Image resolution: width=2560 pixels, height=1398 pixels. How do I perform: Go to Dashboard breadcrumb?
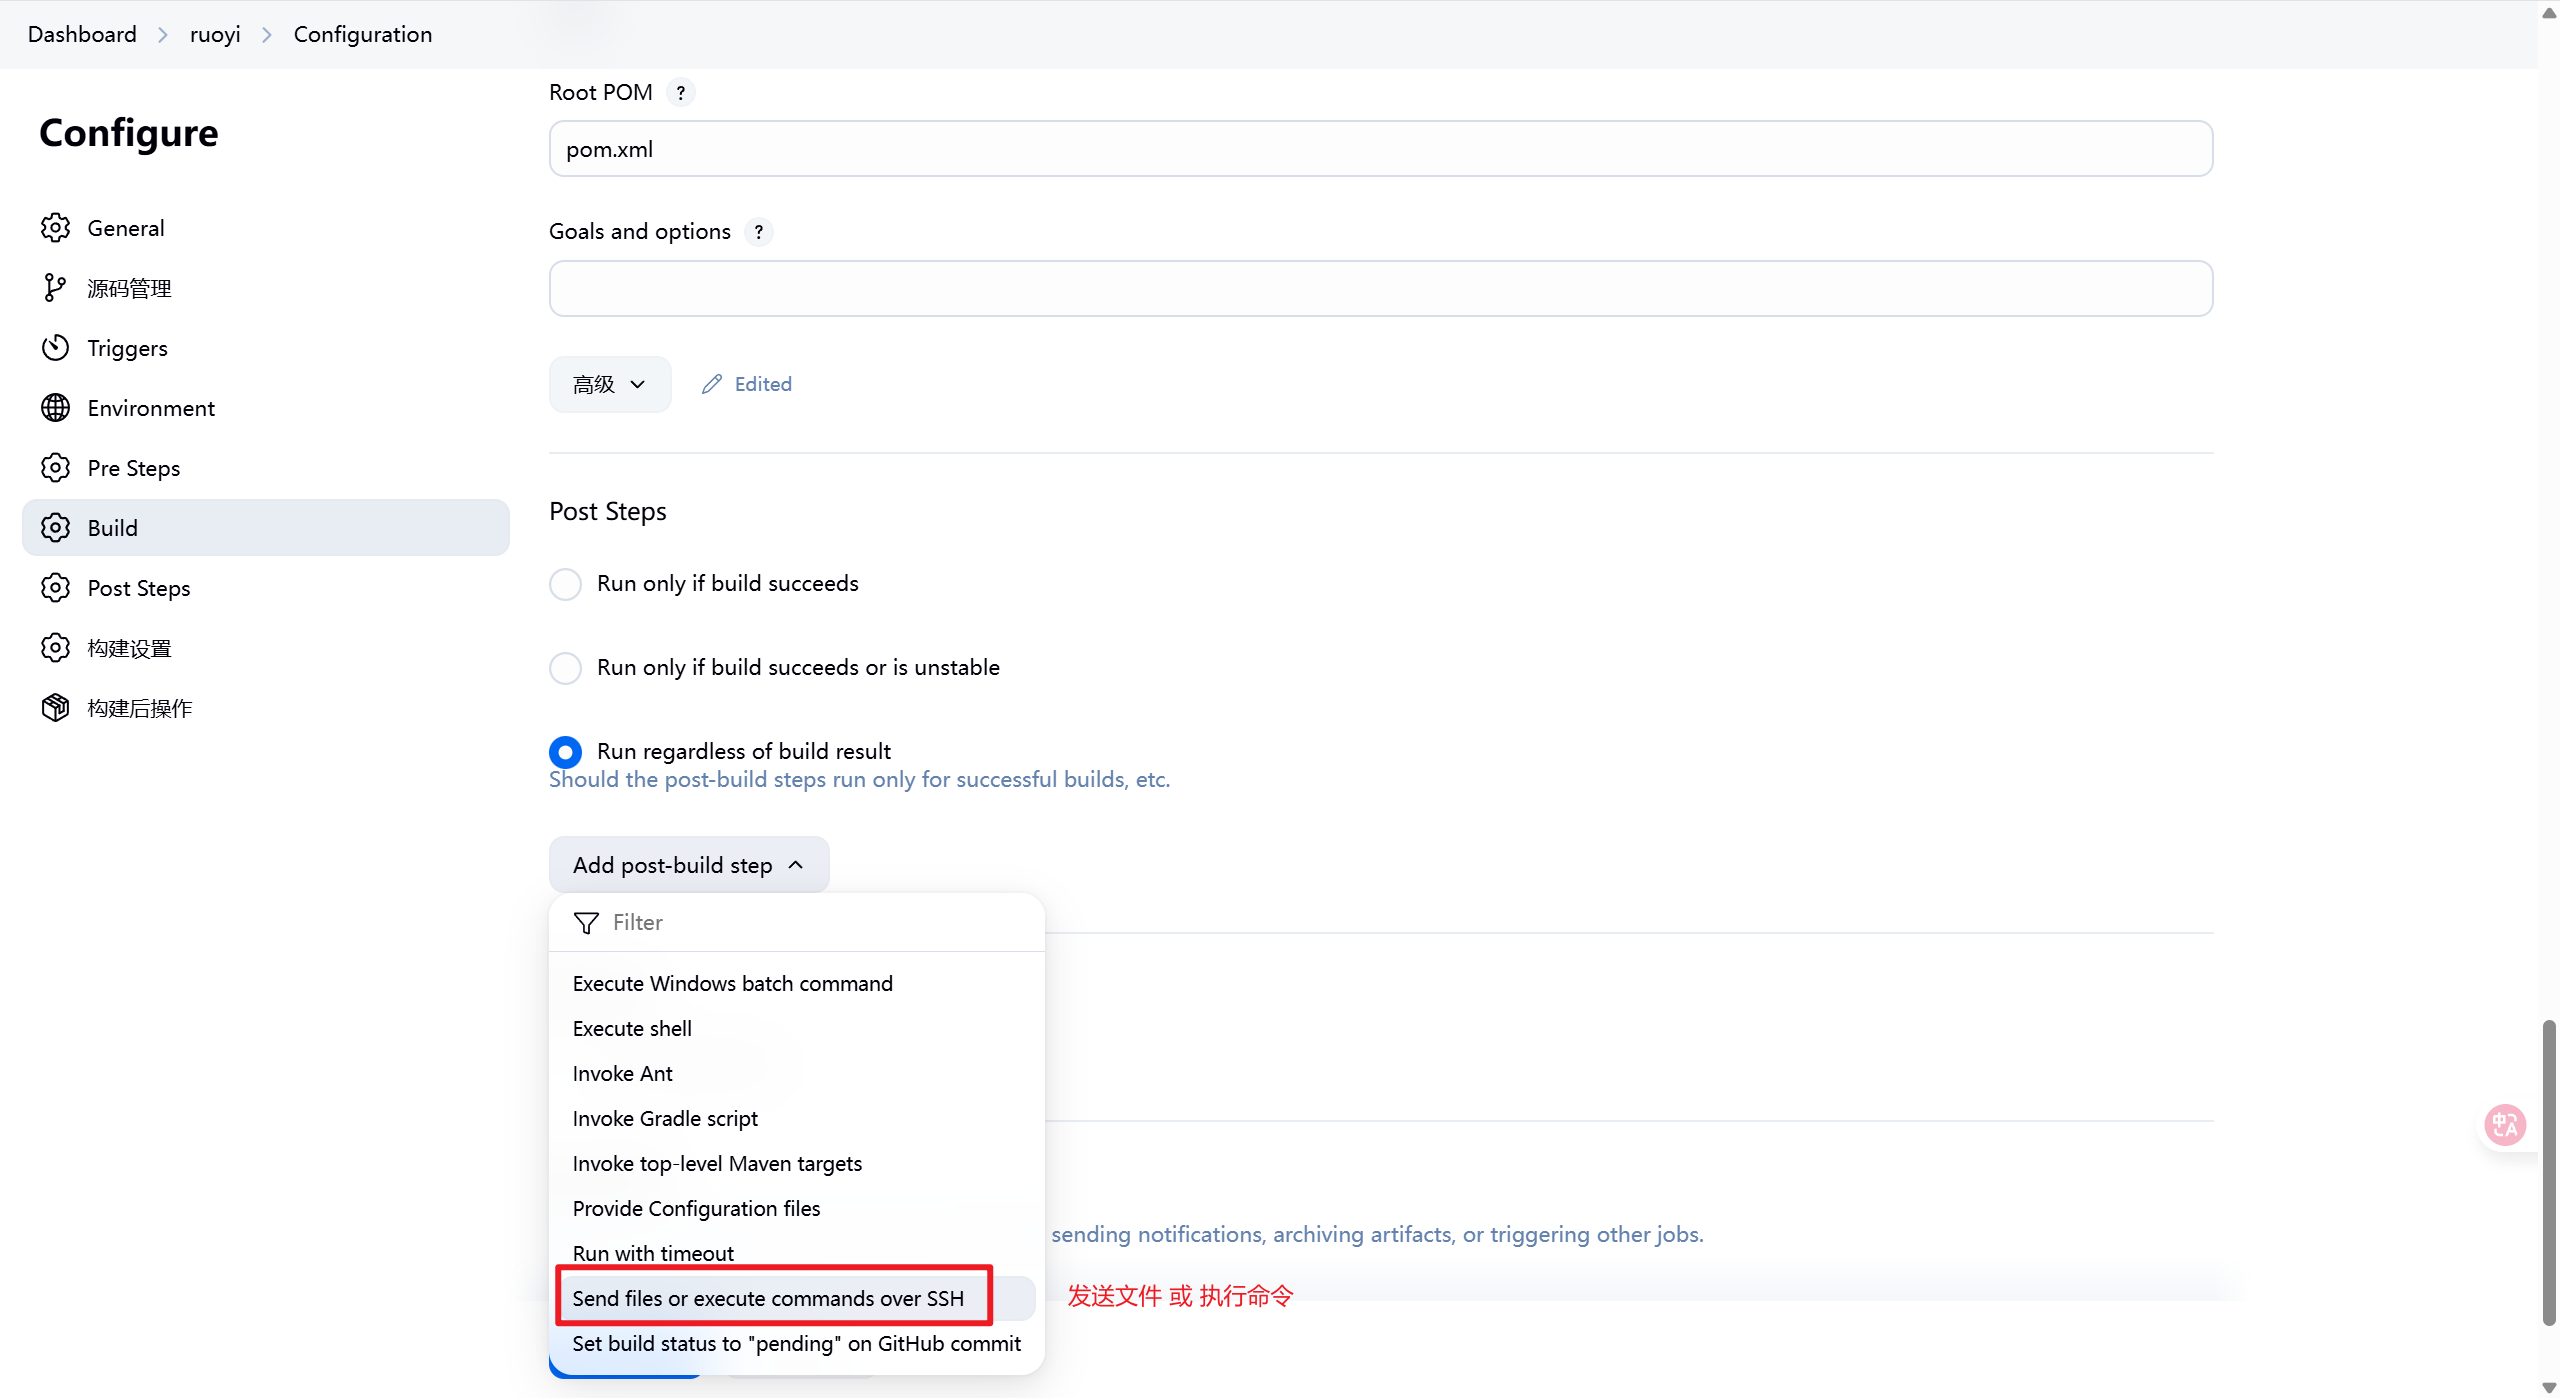point(82,34)
